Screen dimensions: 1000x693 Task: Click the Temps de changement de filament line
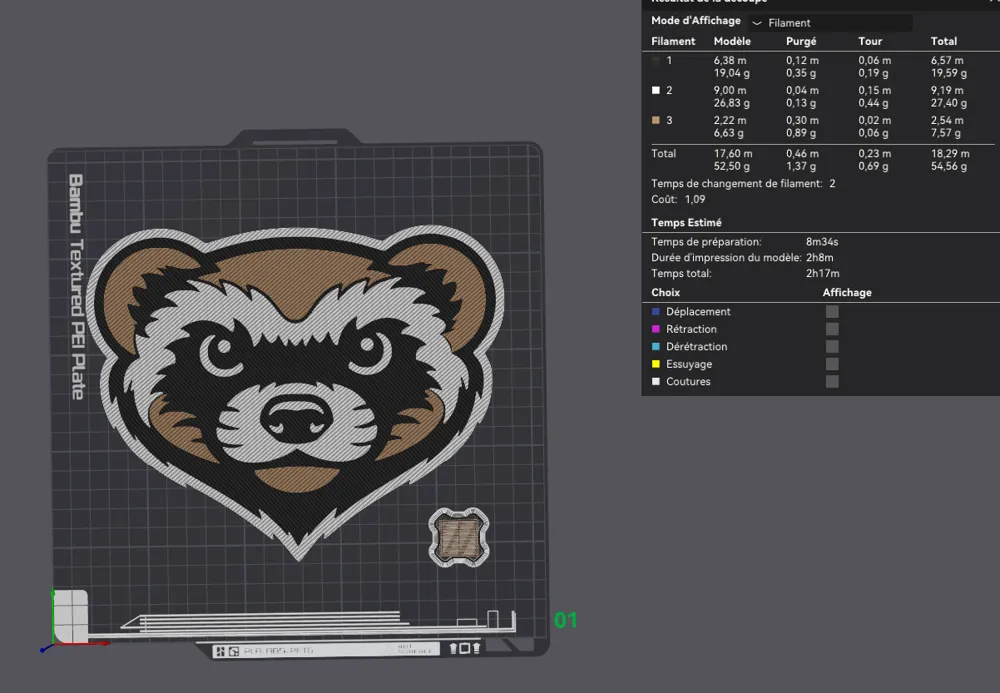pyautogui.click(x=743, y=184)
